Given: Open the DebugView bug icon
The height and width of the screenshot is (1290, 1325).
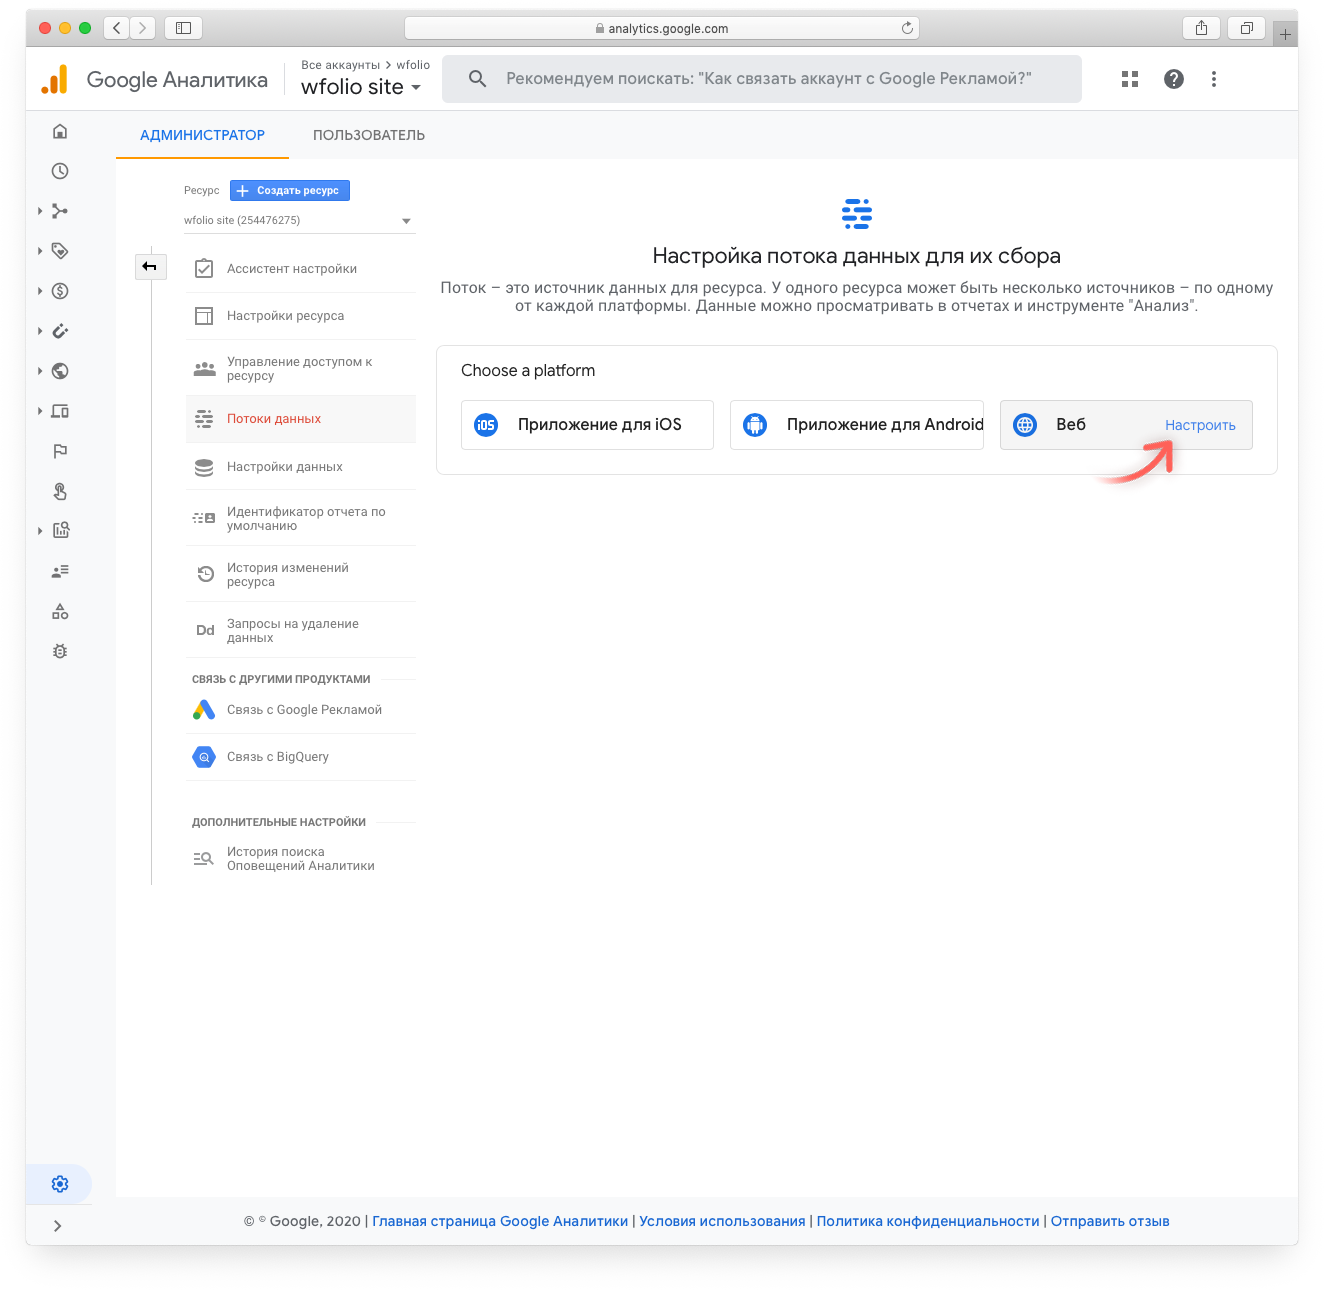Looking at the screenshot, I should point(60,651).
